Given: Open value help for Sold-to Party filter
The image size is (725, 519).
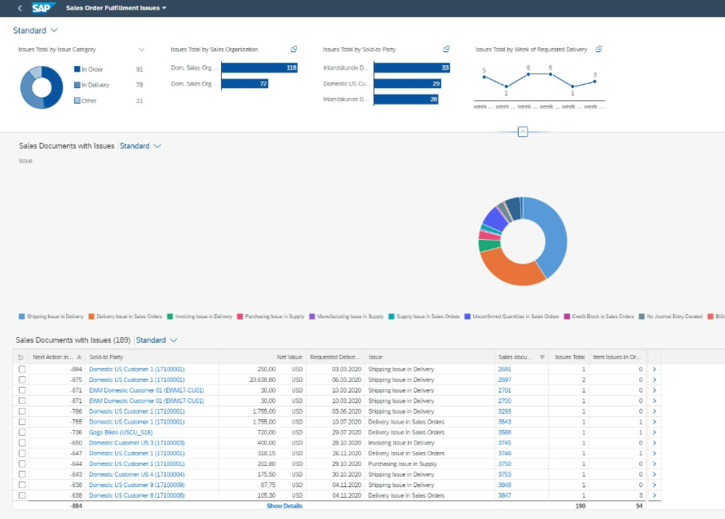Looking at the screenshot, I should tap(446, 49).
